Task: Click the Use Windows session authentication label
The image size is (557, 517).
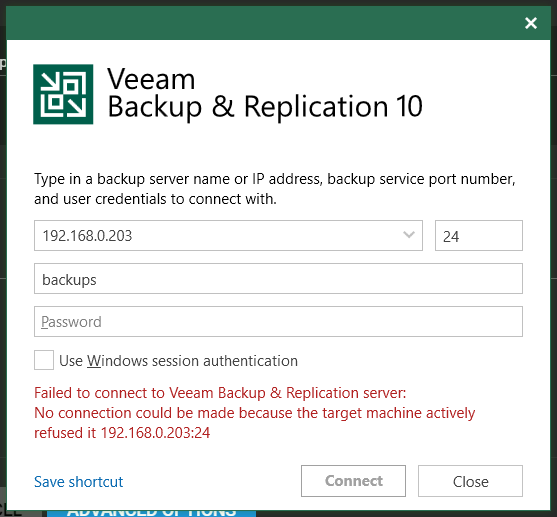Action: (178, 361)
